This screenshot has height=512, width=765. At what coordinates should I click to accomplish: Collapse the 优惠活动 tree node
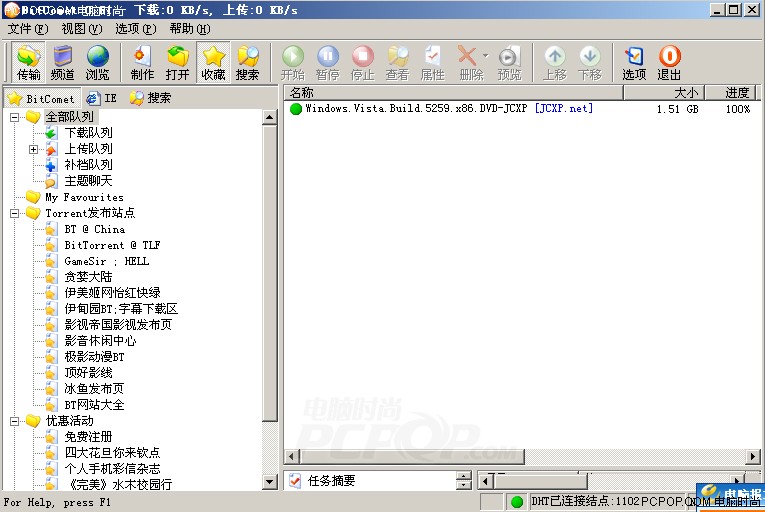click(15, 421)
